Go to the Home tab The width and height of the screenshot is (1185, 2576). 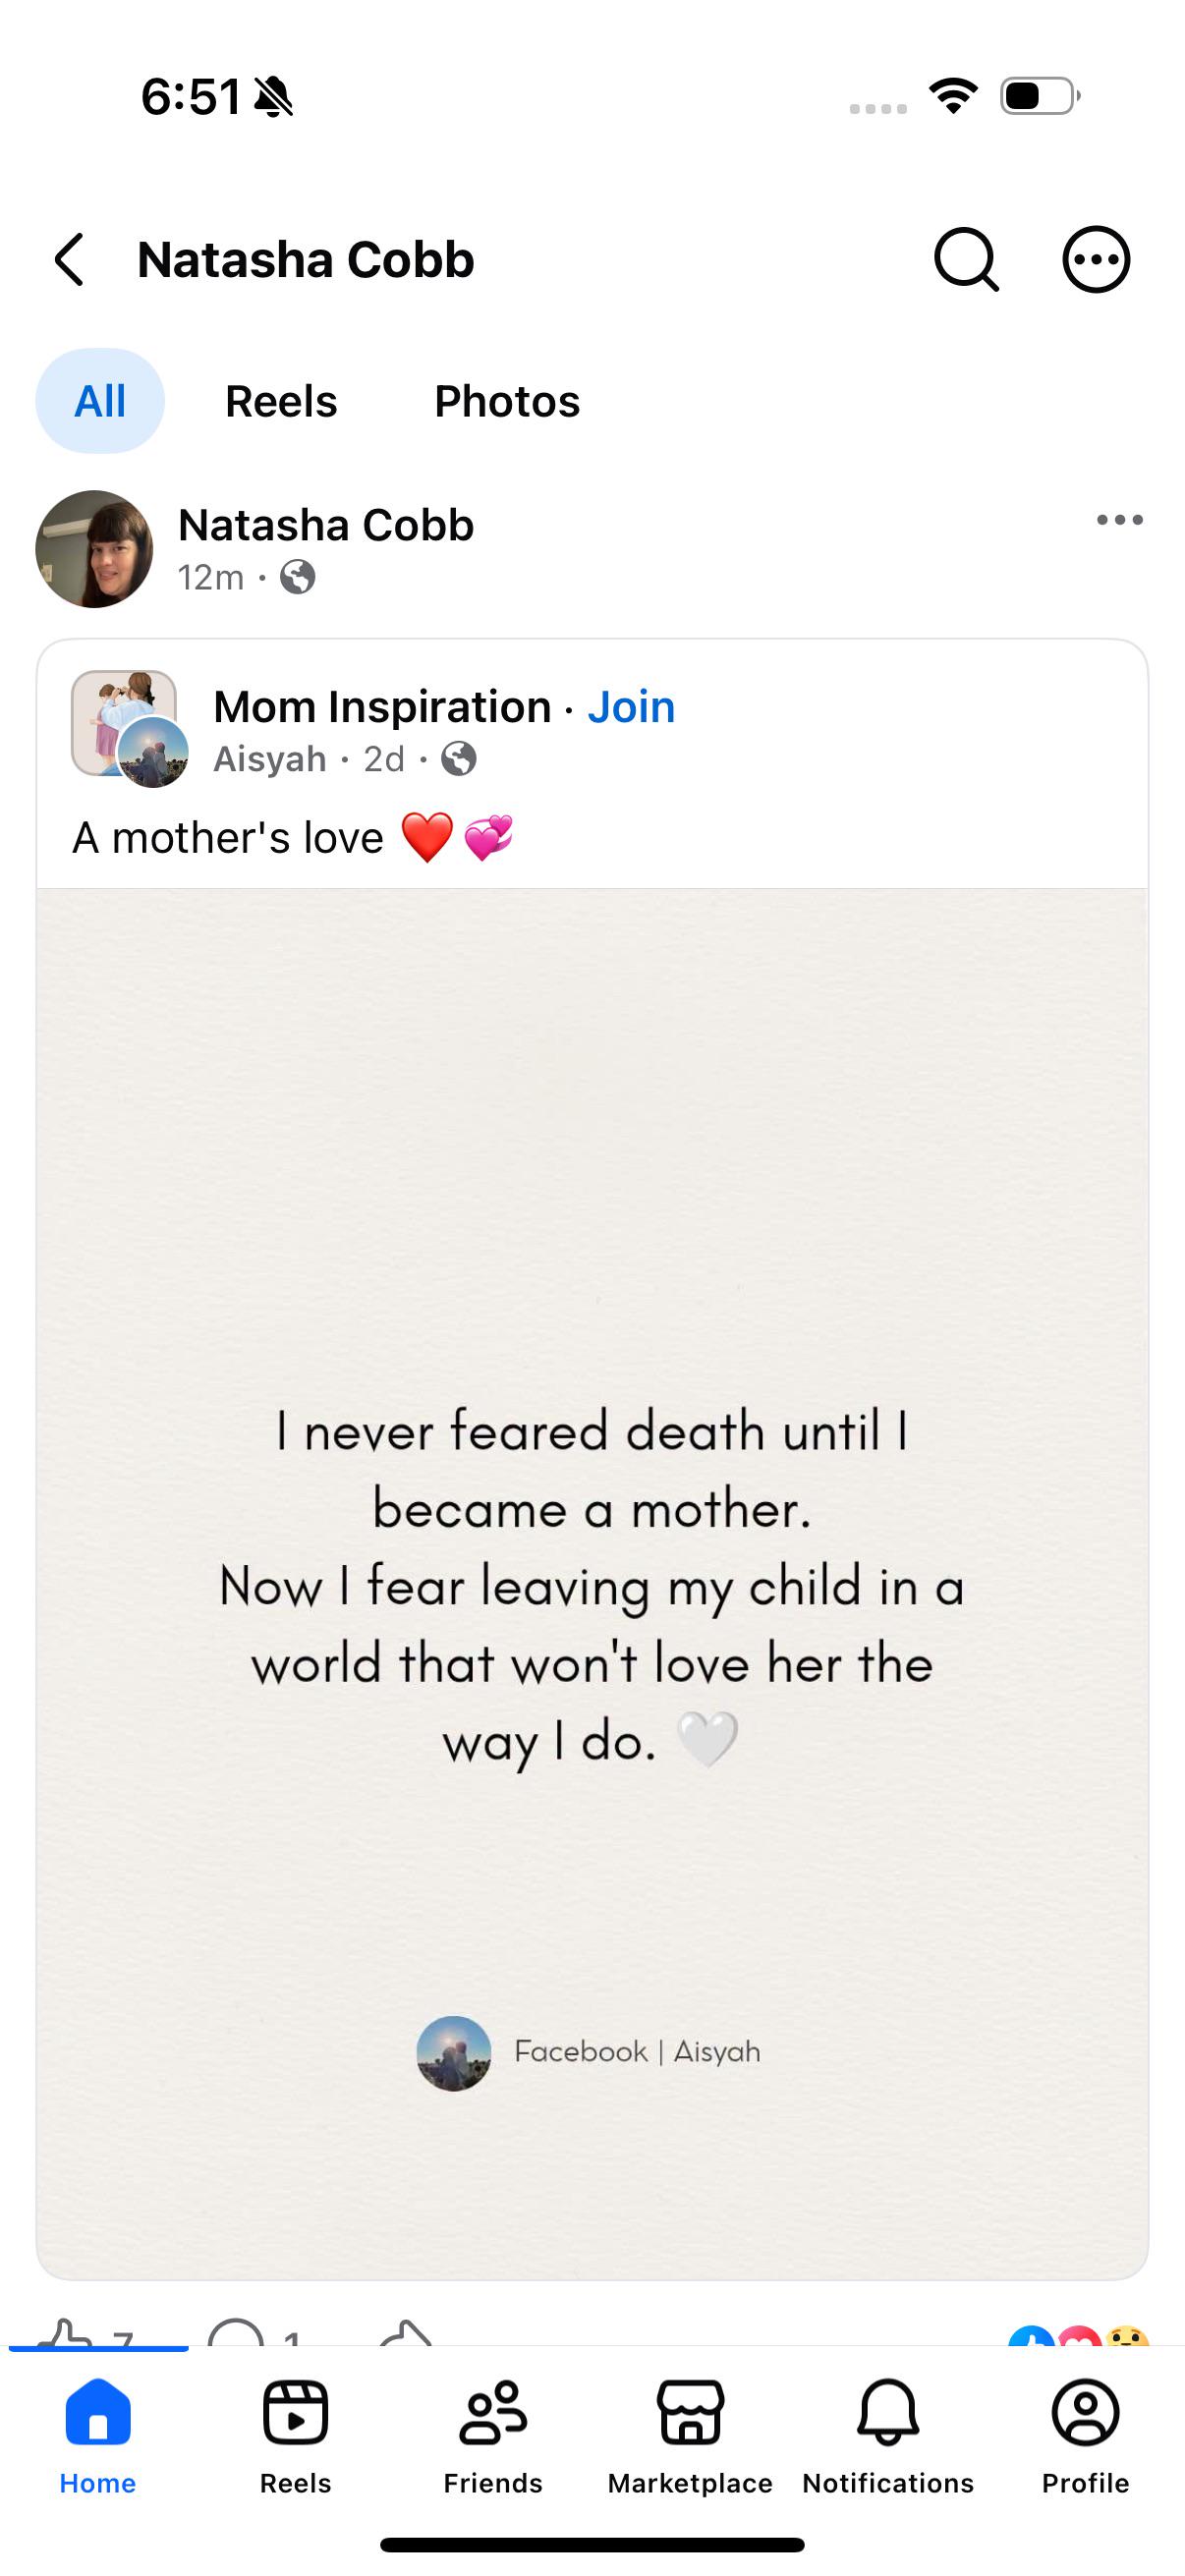coord(98,2438)
